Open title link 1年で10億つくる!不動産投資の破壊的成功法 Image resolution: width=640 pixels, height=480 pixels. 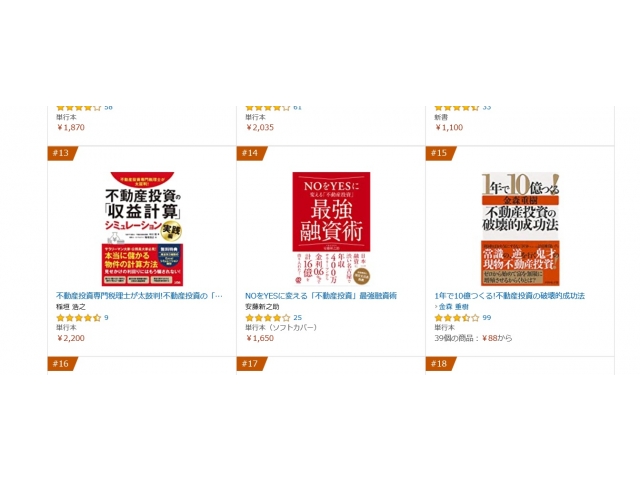[x=509, y=296]
